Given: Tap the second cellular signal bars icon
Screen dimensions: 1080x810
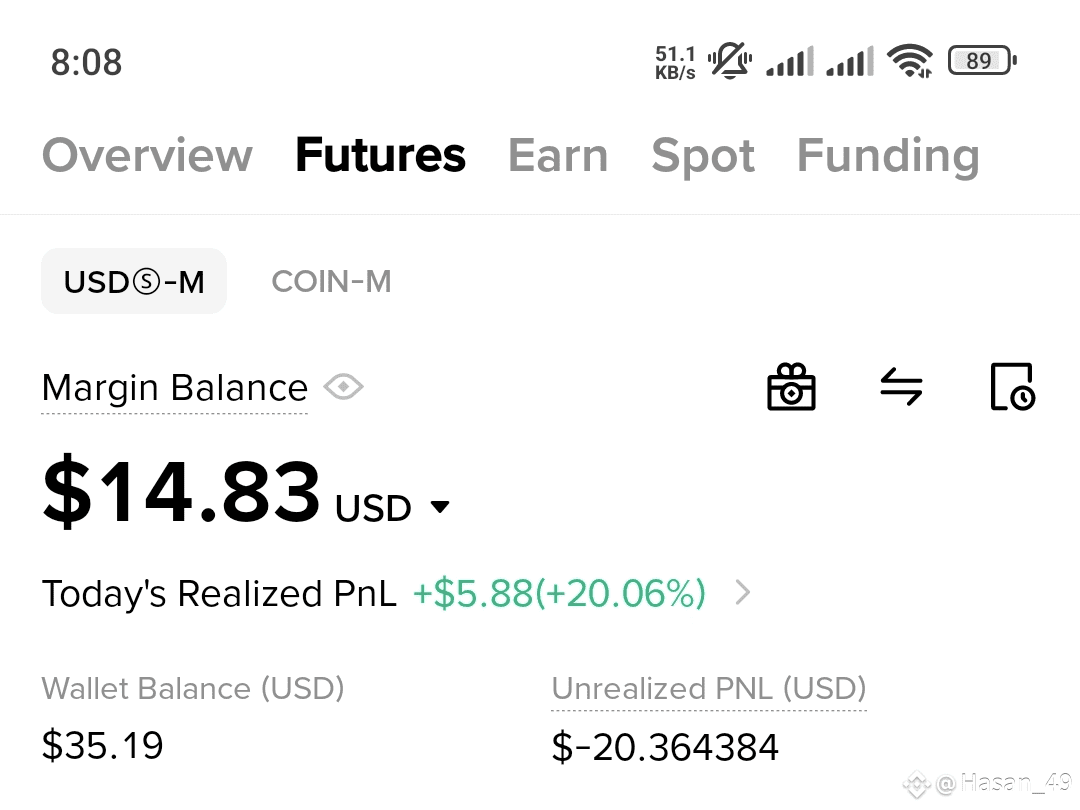Looking at the screenshot, I should click(x=850, y=61).
